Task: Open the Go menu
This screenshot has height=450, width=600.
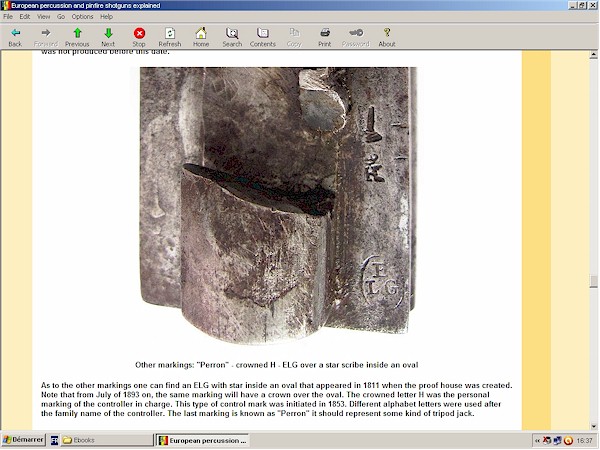Action: coord(61,16)
